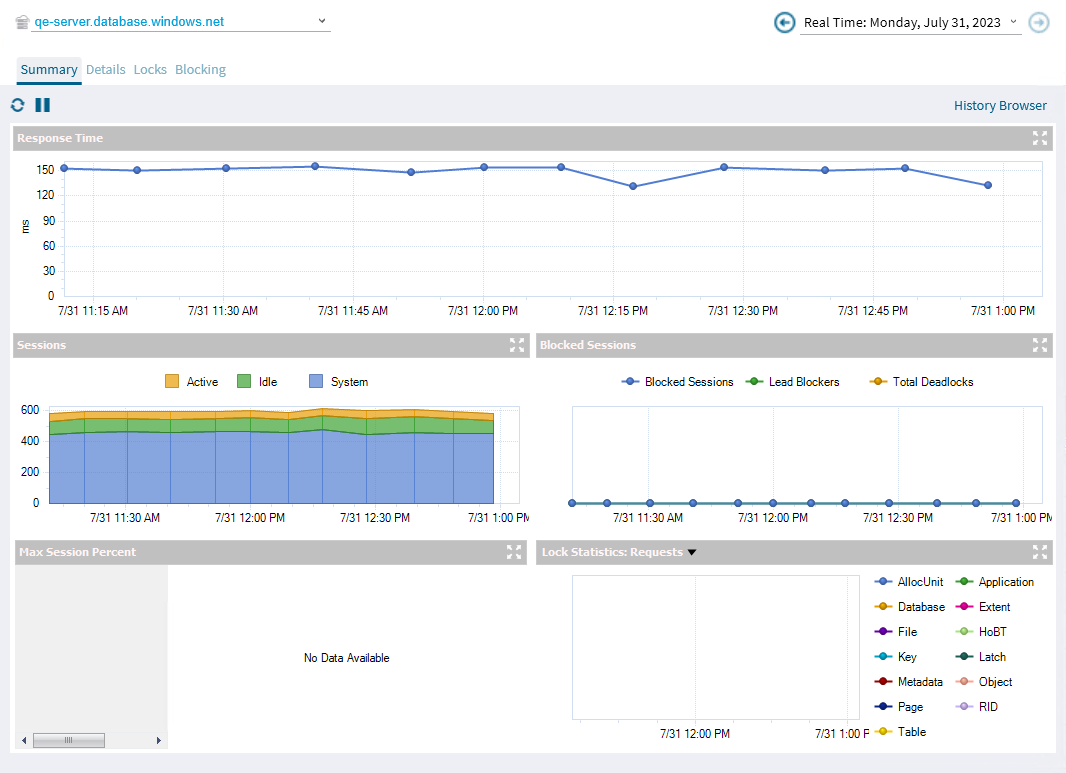The image size is (1066, 773).
Task: Expand the Sessions panel to full view
Action: [517, 345]
